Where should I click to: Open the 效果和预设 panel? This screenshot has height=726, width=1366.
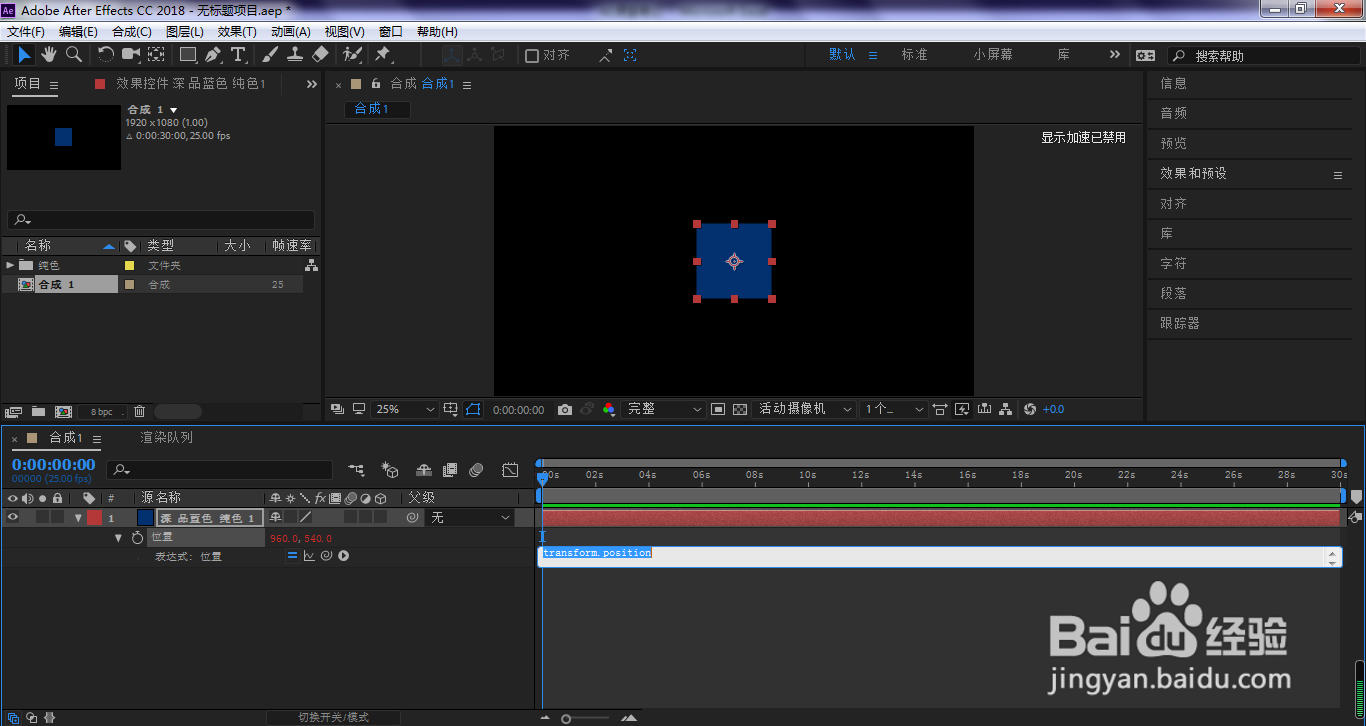1193,174
